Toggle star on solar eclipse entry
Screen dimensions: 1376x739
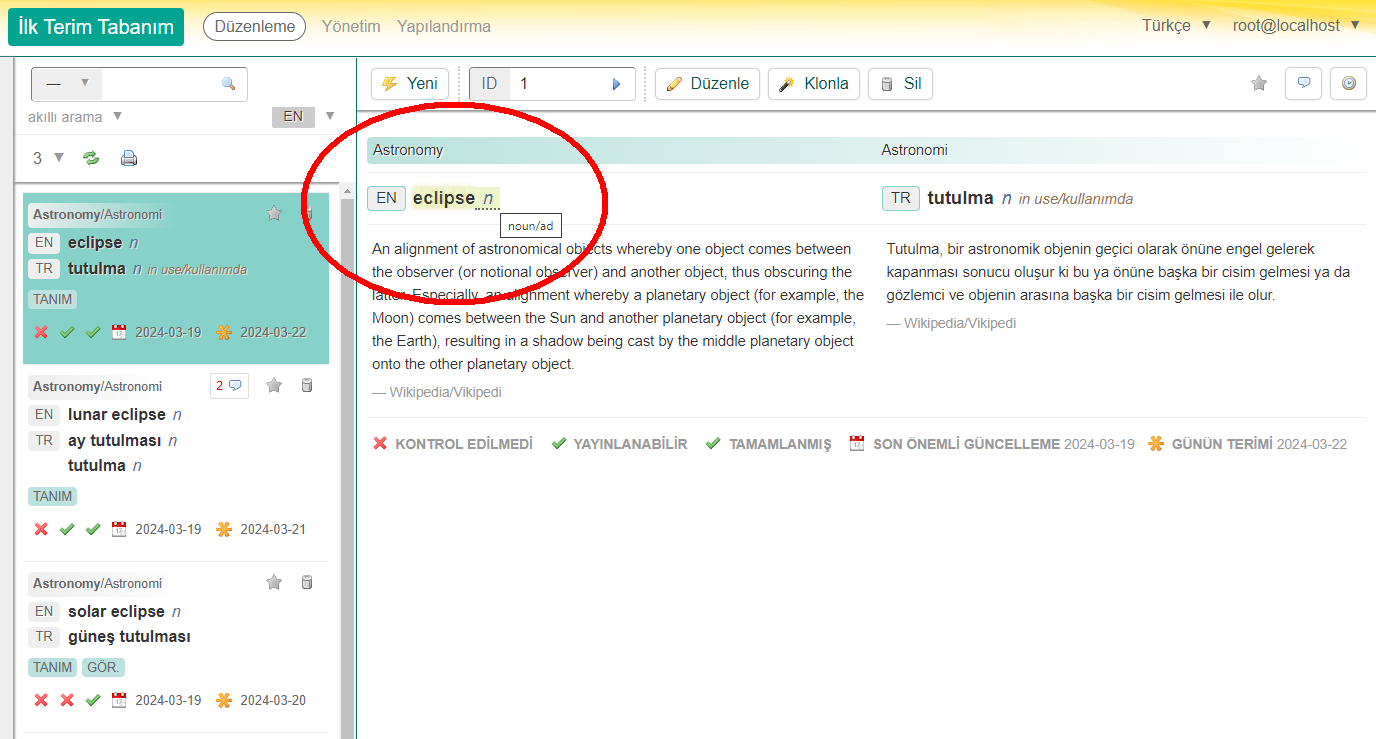pyautogui.click(x=274, y=582)
